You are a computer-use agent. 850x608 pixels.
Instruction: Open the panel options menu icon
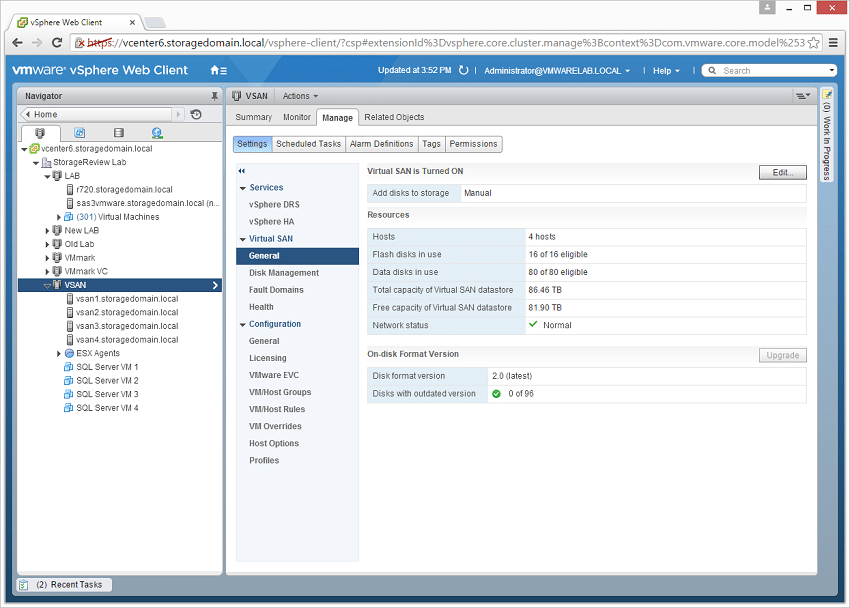pos(803,96)
